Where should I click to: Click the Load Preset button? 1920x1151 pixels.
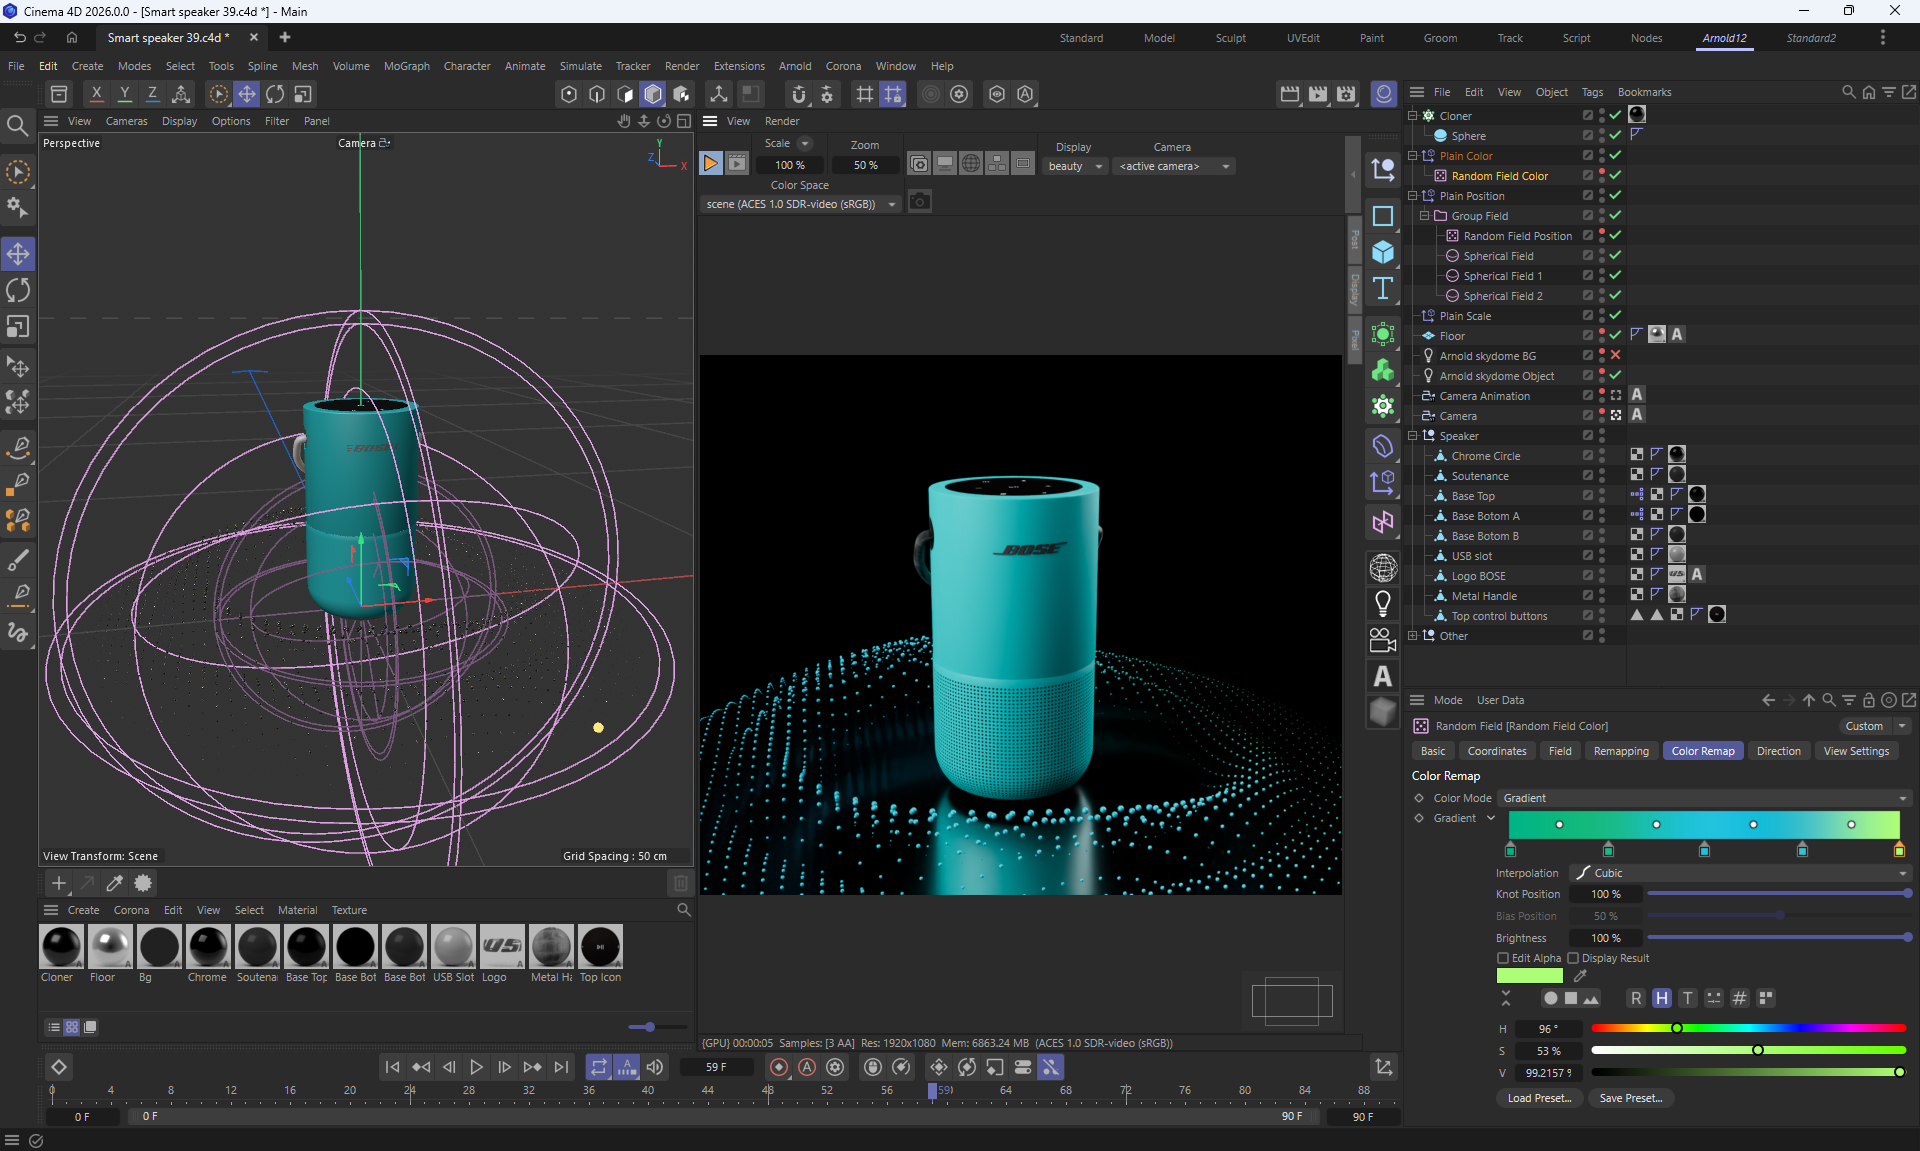point(1539,1098)
